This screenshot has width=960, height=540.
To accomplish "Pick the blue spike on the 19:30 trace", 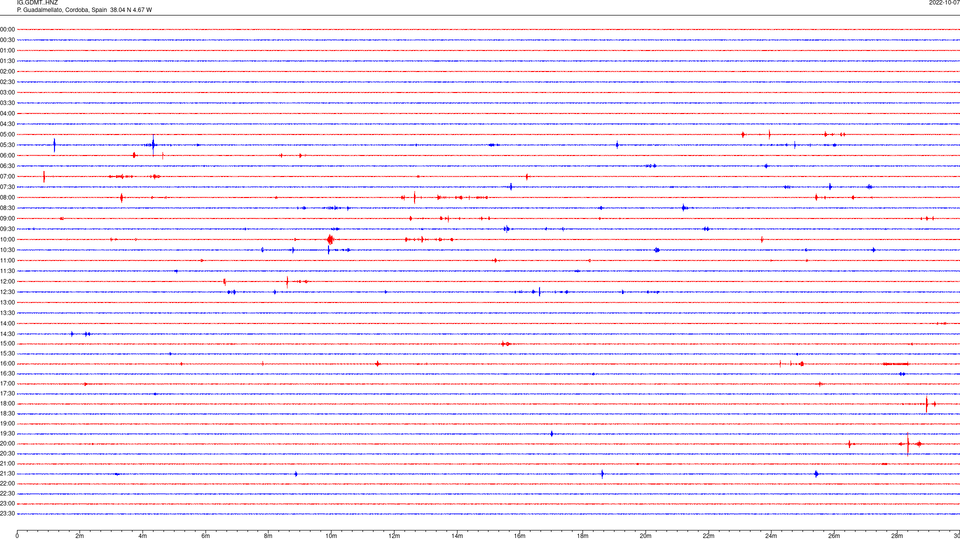I will pyautogui.click(x=552, y=434).
